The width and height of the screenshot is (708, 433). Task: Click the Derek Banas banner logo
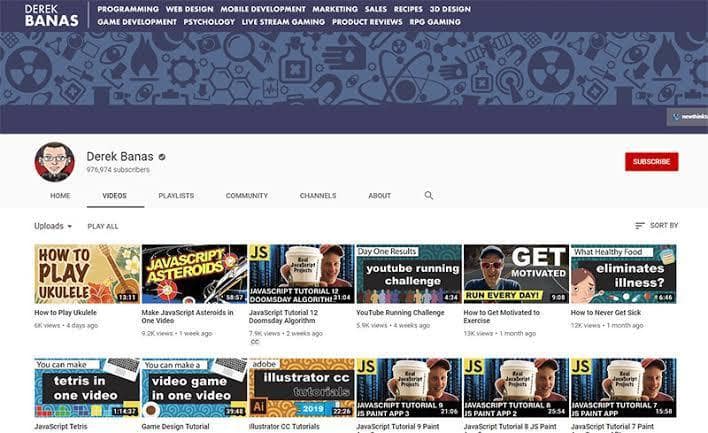point(51,15)
